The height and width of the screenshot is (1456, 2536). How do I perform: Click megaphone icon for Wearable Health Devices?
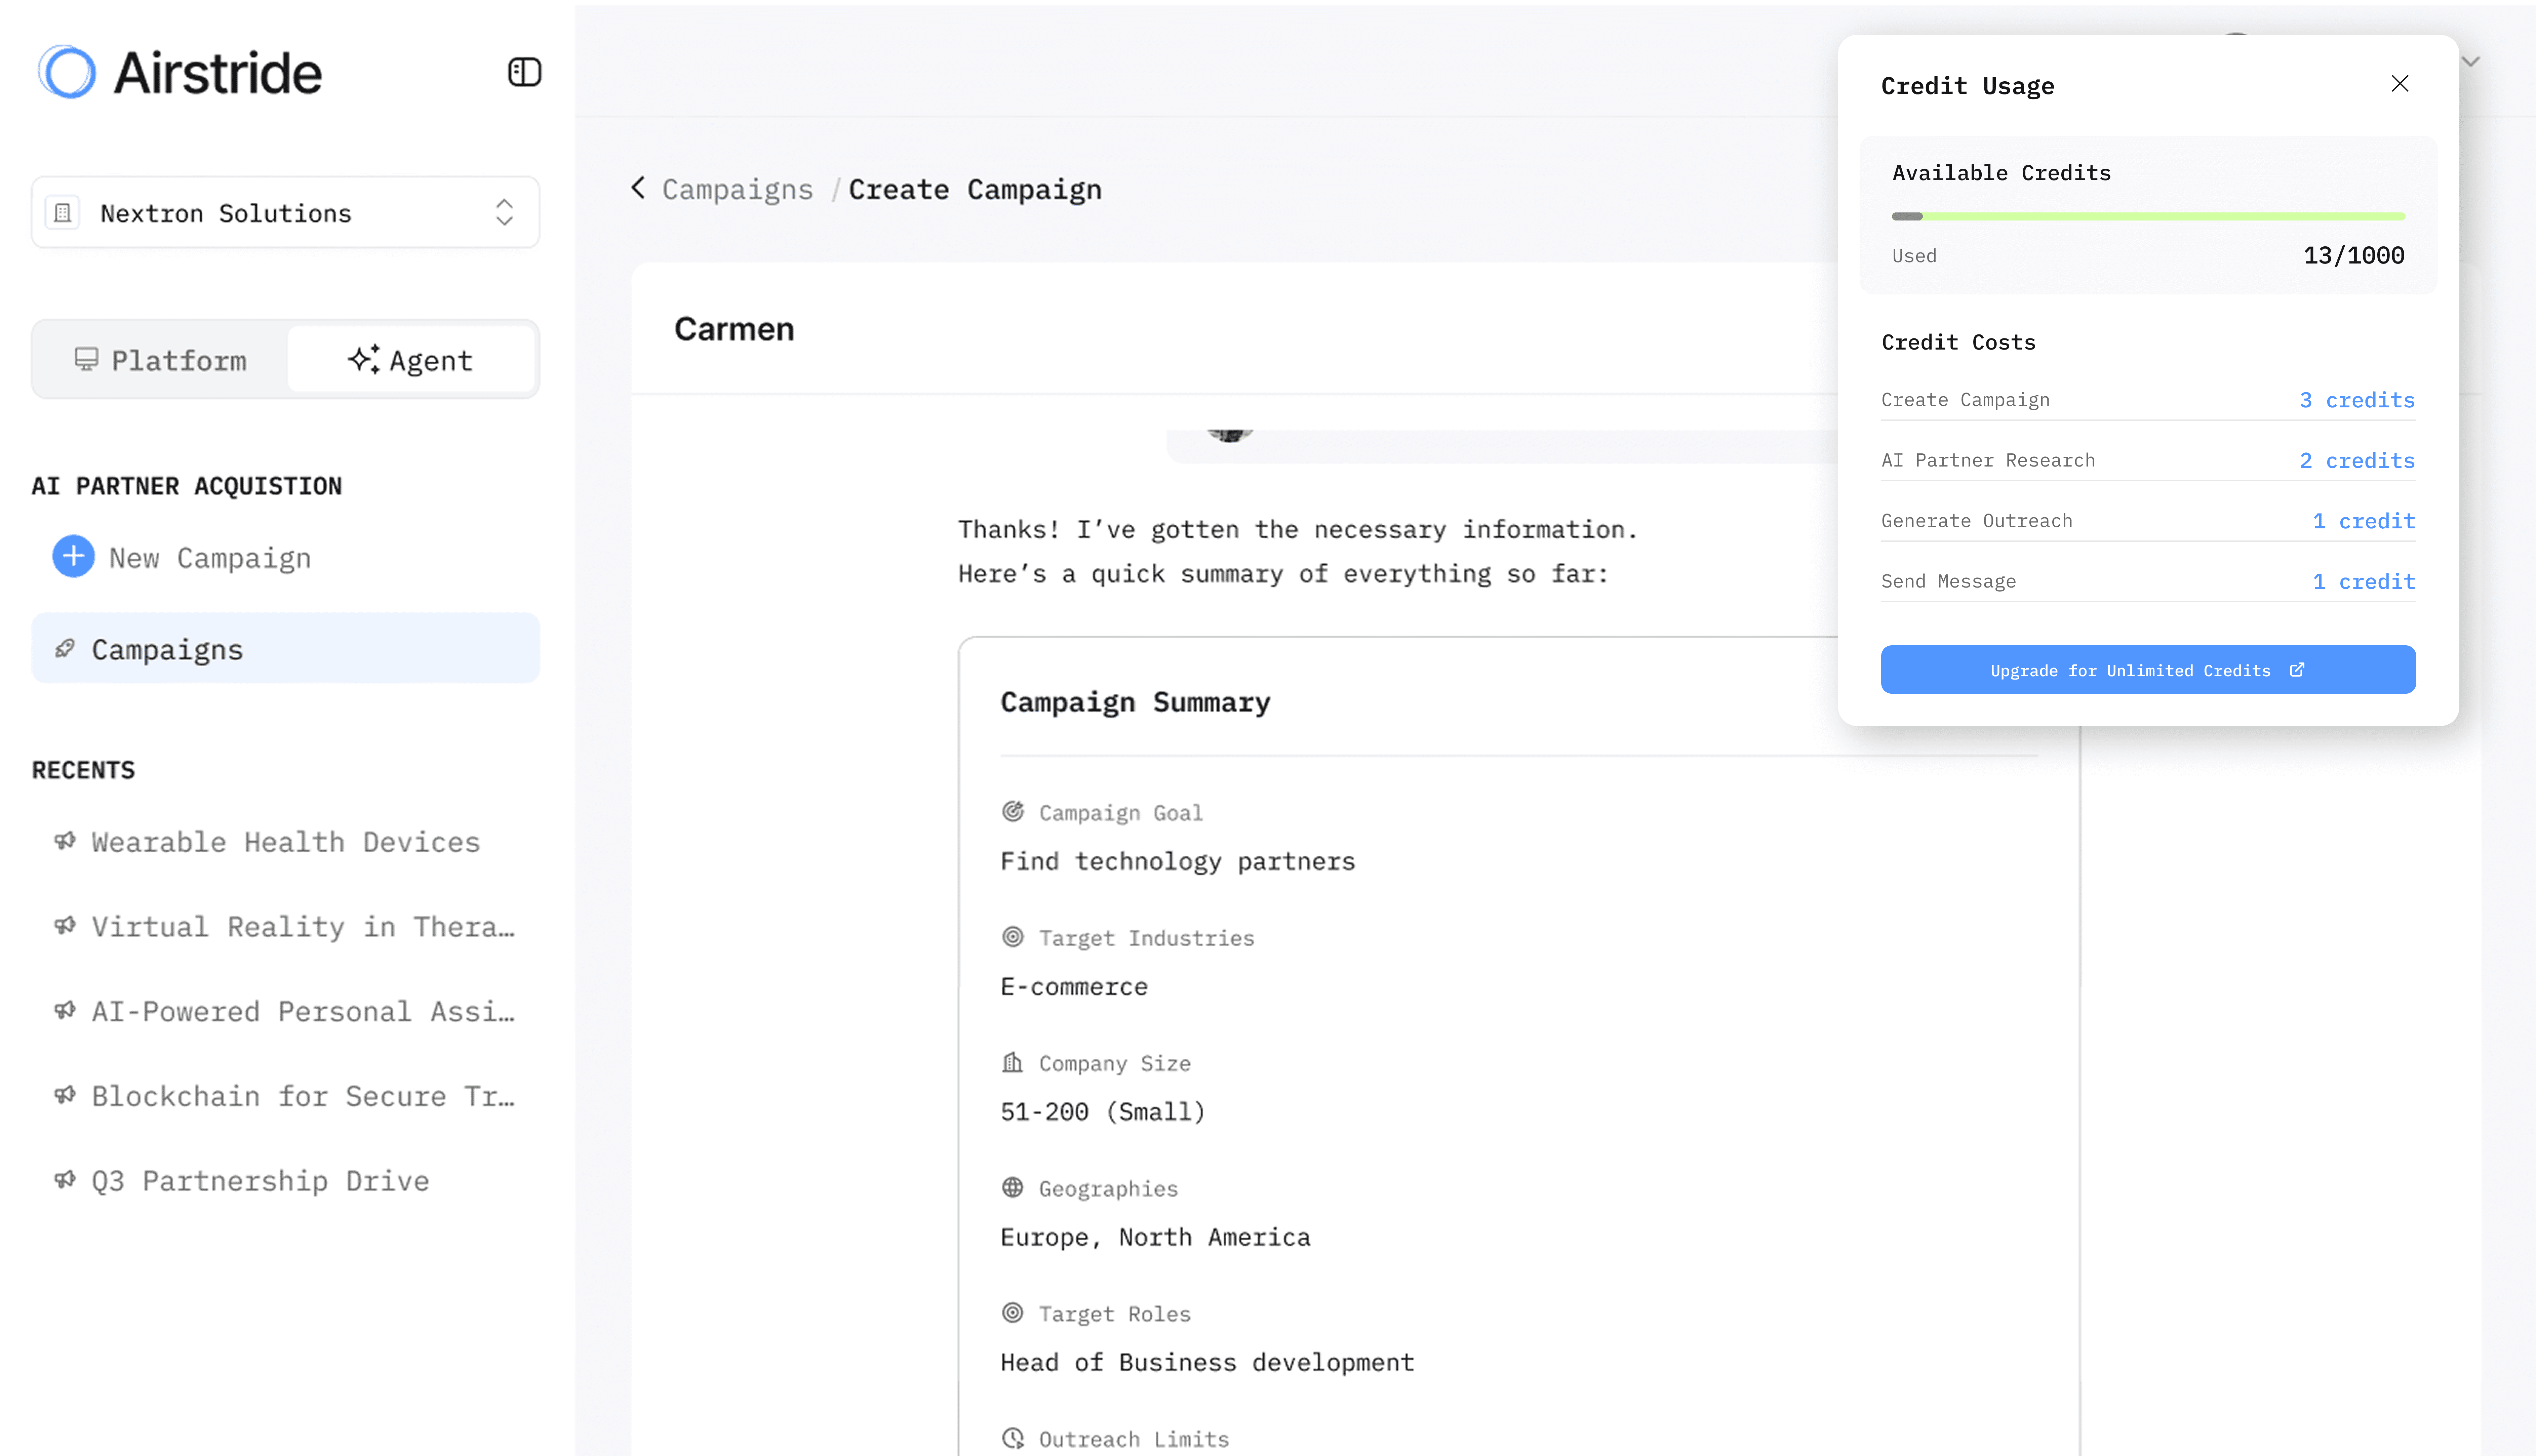coord(65,841)
